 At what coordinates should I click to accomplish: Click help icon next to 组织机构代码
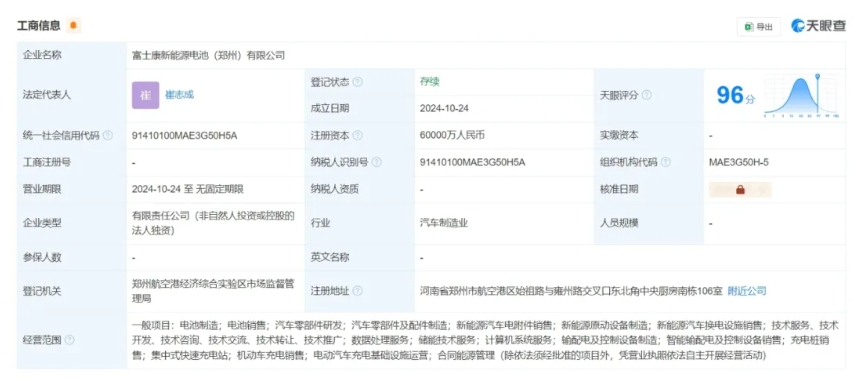click(666, 162)
